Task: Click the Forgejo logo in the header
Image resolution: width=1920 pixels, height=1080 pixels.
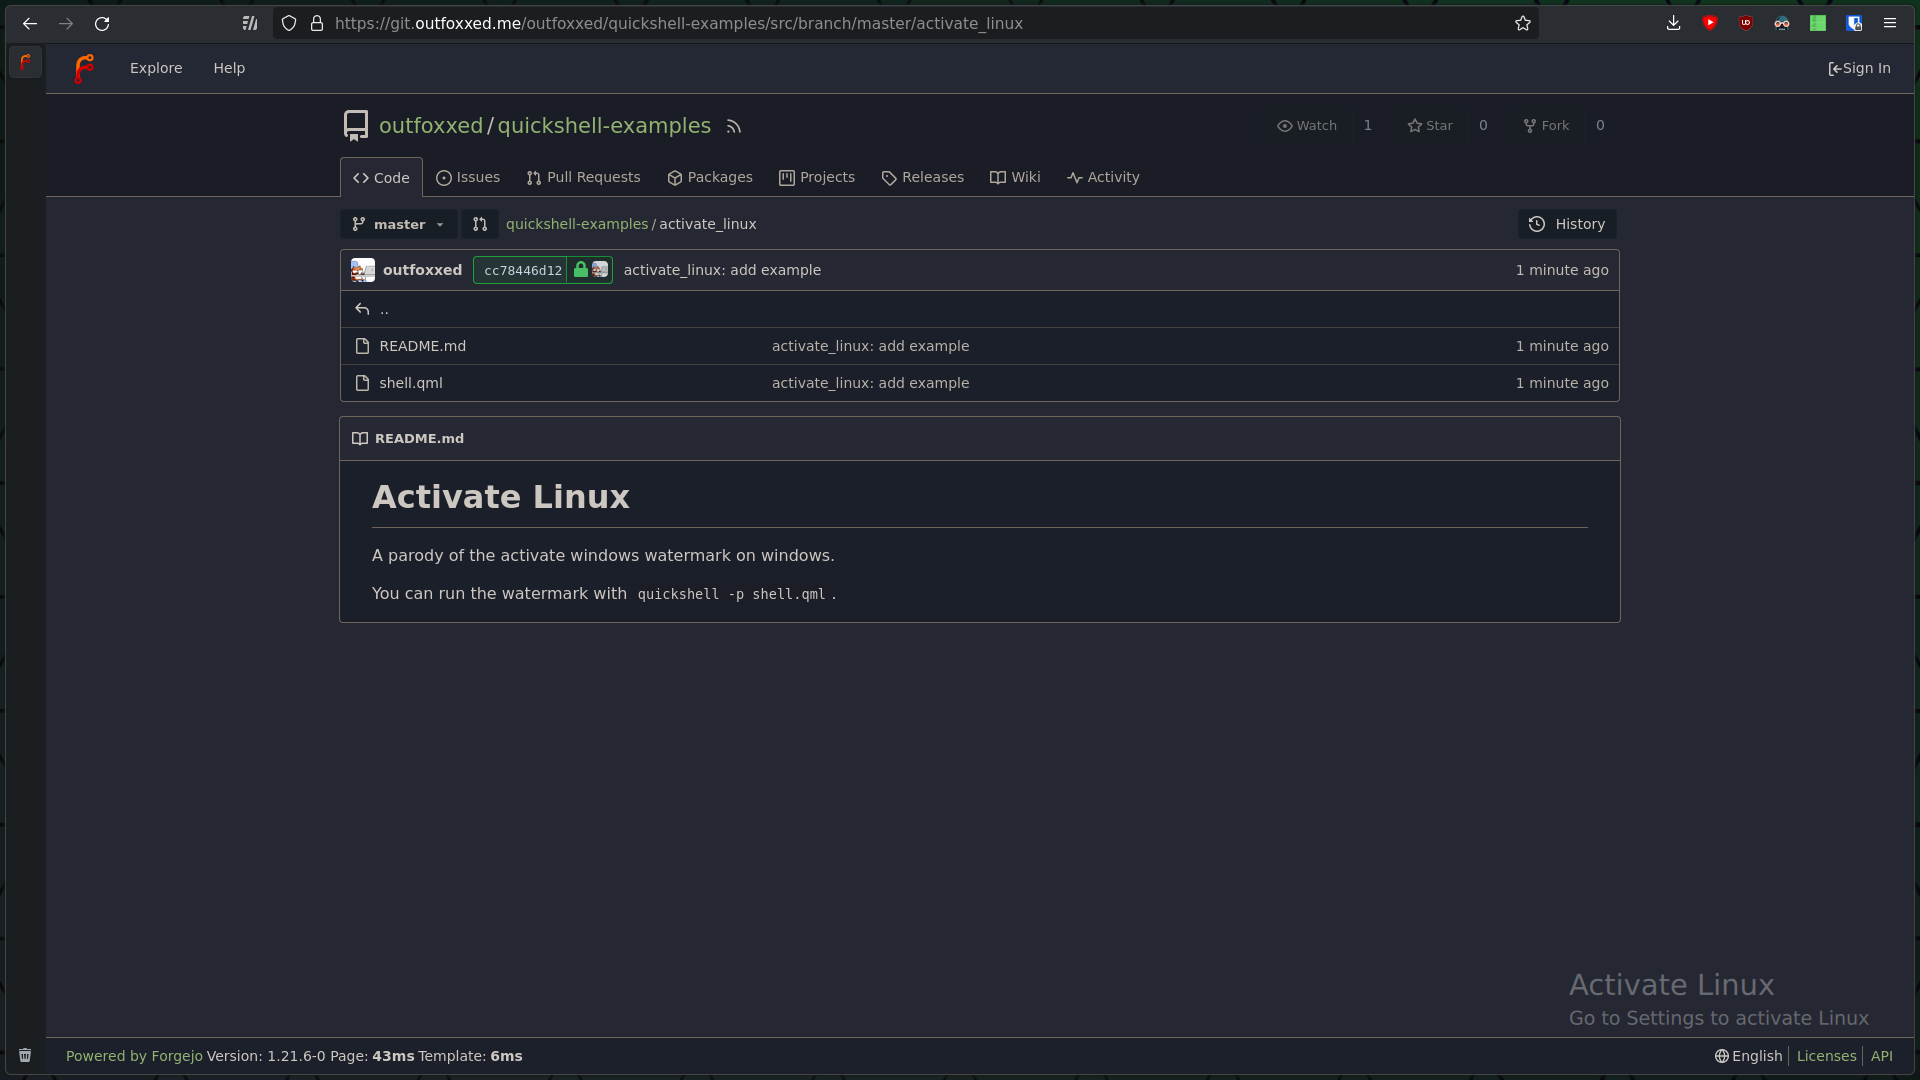Action: tap(84, 68)
